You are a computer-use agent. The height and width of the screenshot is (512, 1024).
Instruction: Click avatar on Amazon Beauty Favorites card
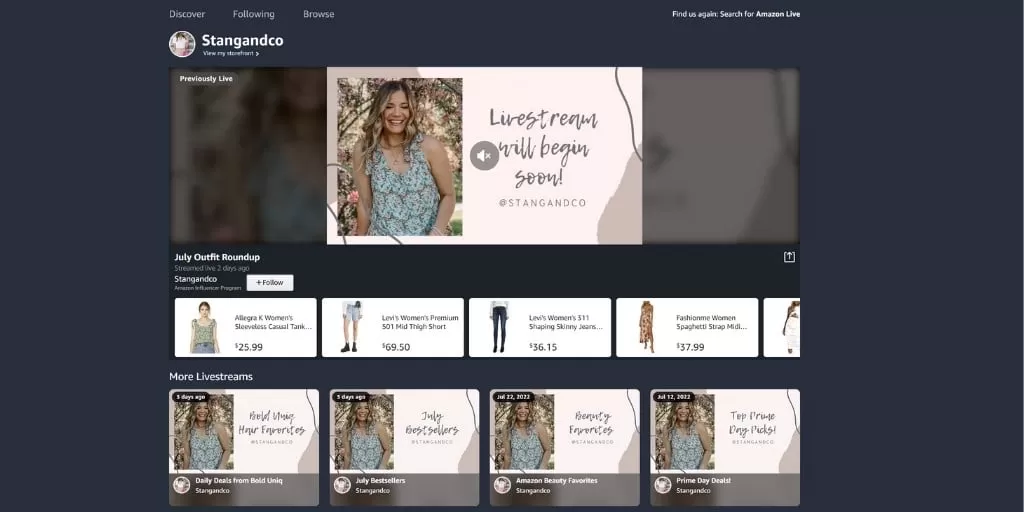(x=502, y=485)
